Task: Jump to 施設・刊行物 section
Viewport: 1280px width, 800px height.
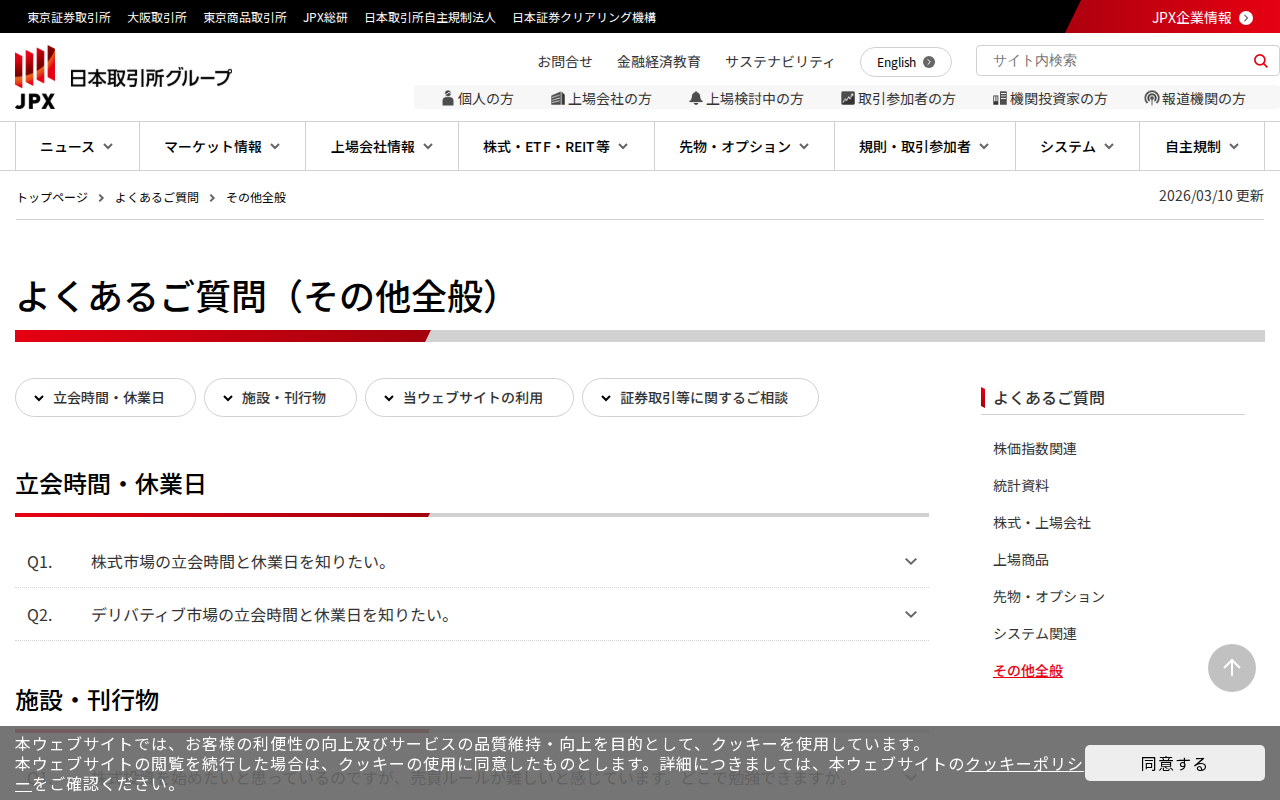Action: pyautogui.click(x=281, y=398)
